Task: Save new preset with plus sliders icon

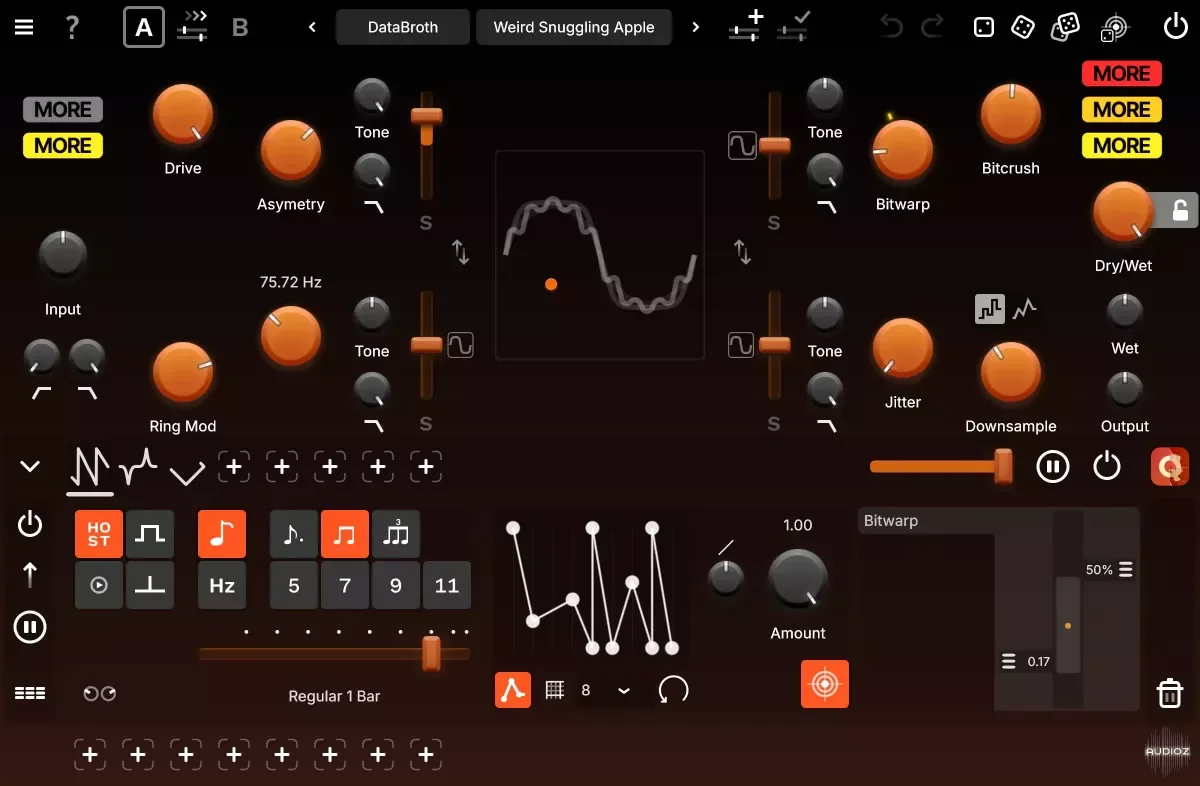Action: (x=745, y=26)
